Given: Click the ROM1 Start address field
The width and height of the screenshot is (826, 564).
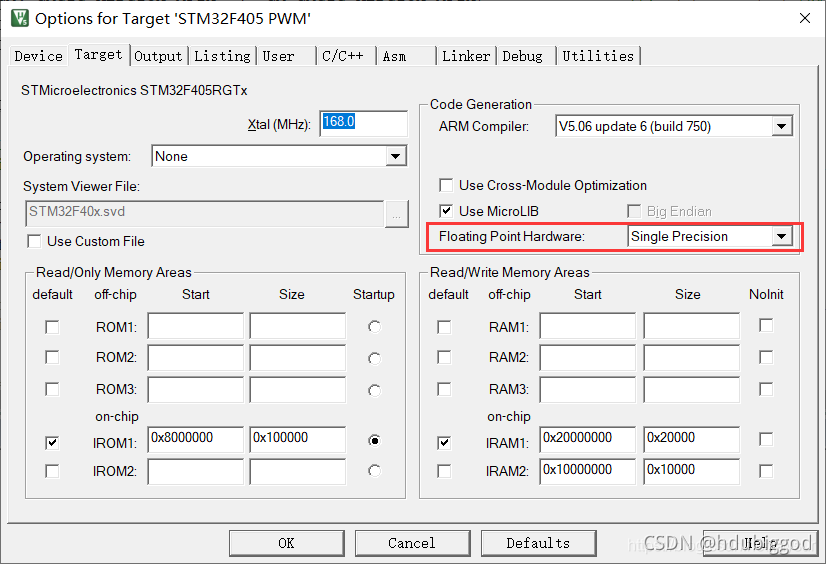Looking at the screenshot, I should click(x=195, y=326).
